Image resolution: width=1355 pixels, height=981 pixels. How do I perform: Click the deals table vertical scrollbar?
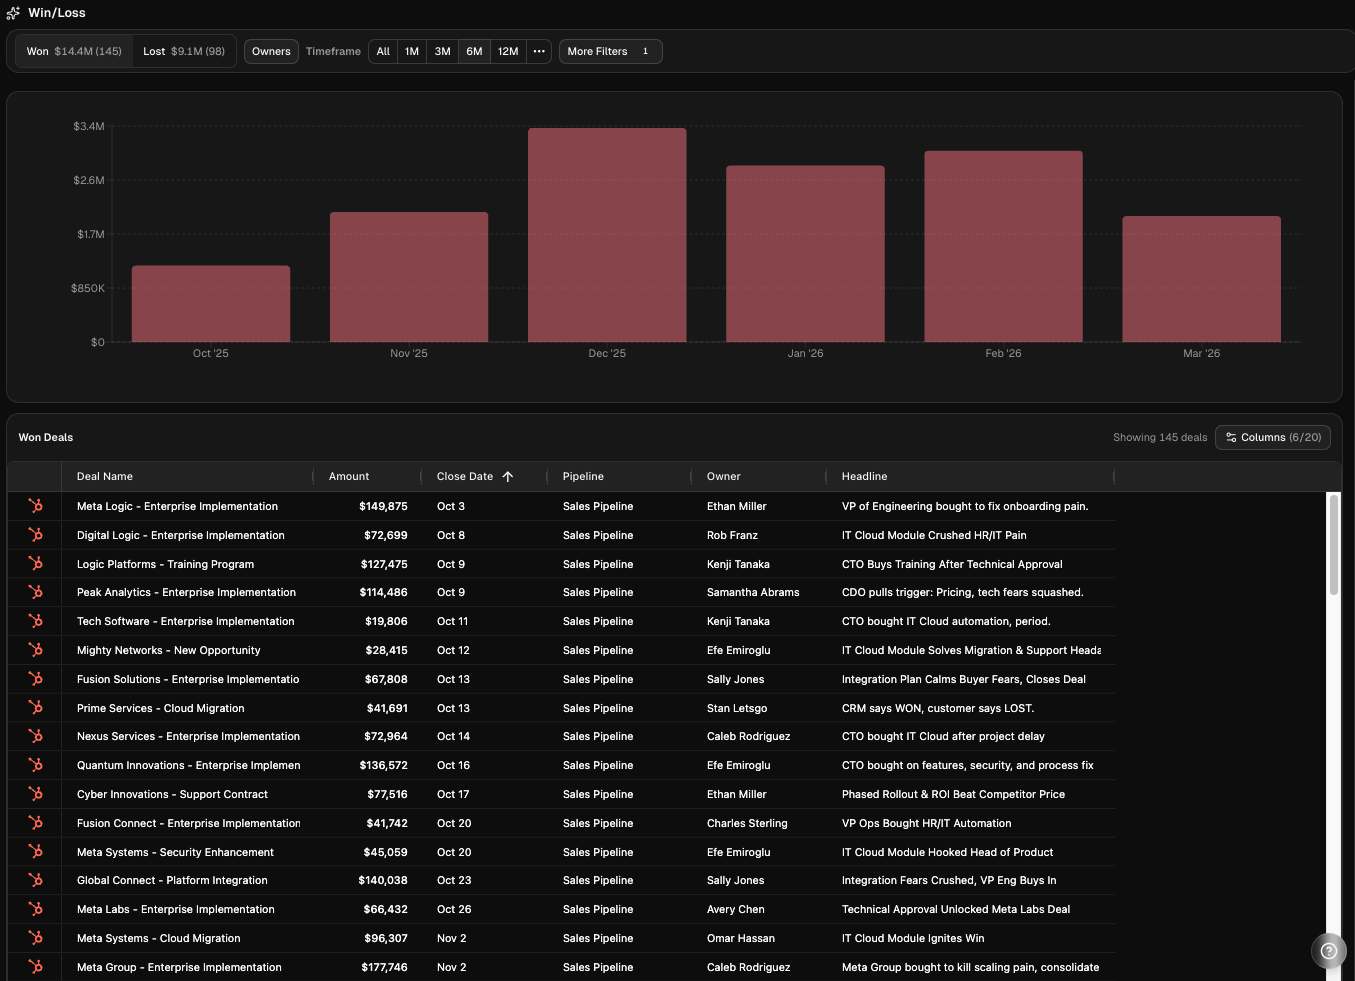pos(1333,545)
